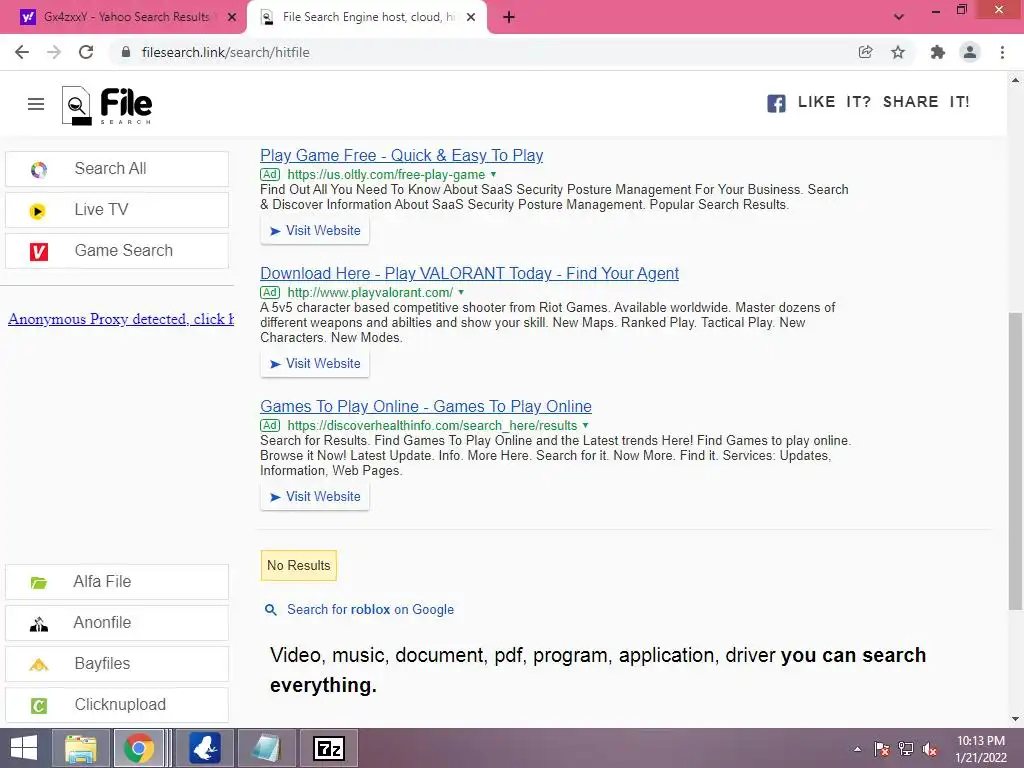Choose Alfa File host
The height and width of the screenshot is (768, 1024).
pyautogui.click(x=117, y=582)
